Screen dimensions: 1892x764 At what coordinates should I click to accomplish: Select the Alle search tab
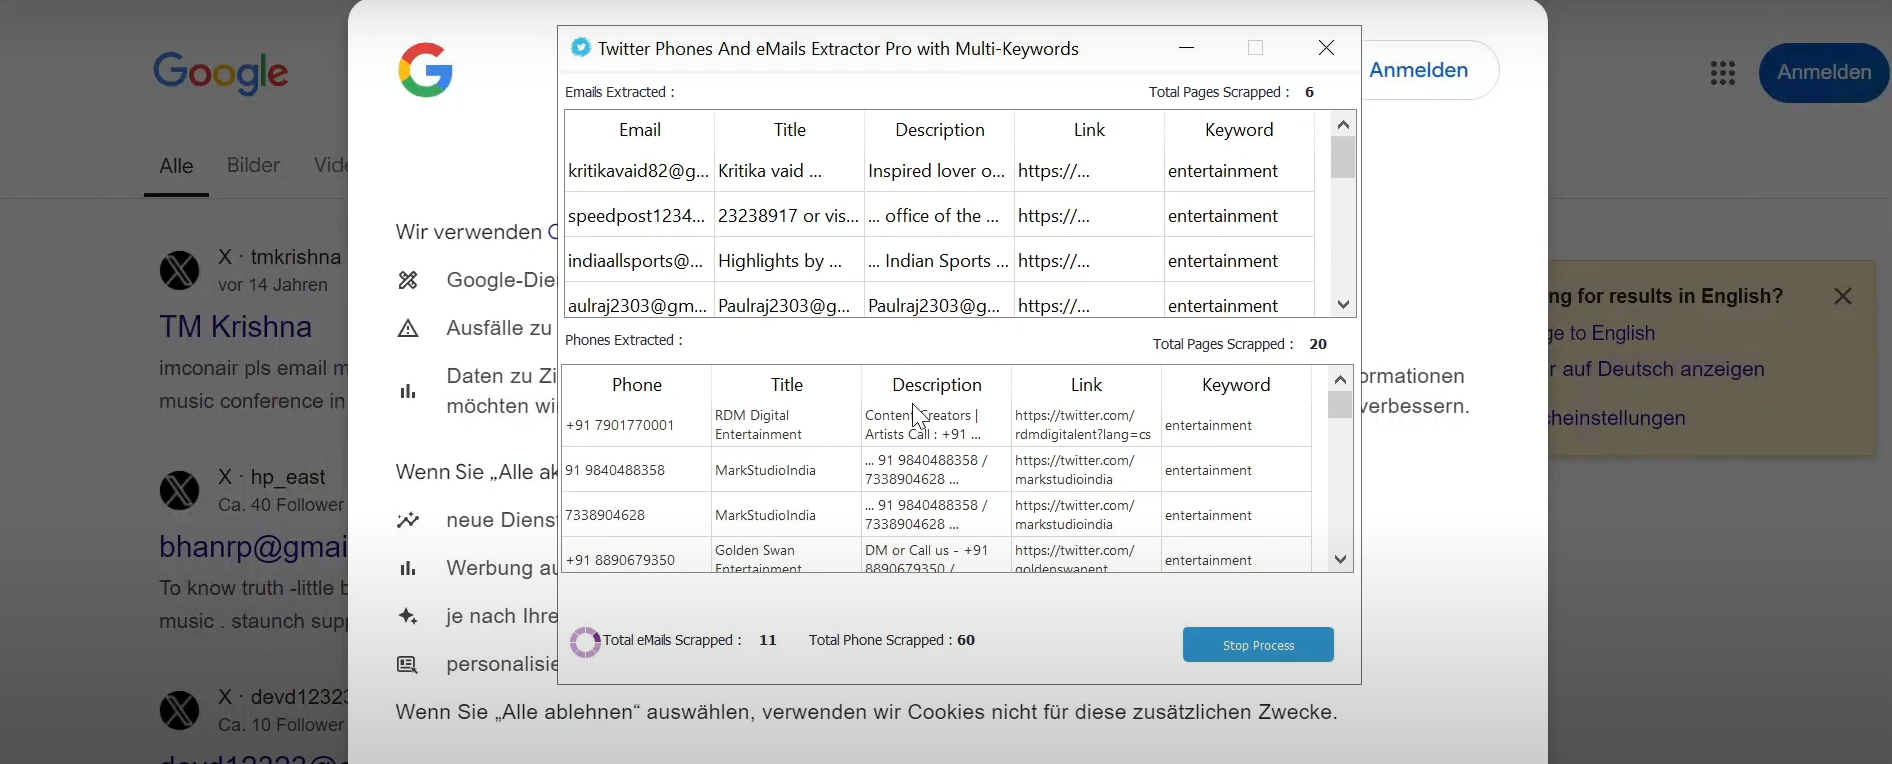[176, 166]
